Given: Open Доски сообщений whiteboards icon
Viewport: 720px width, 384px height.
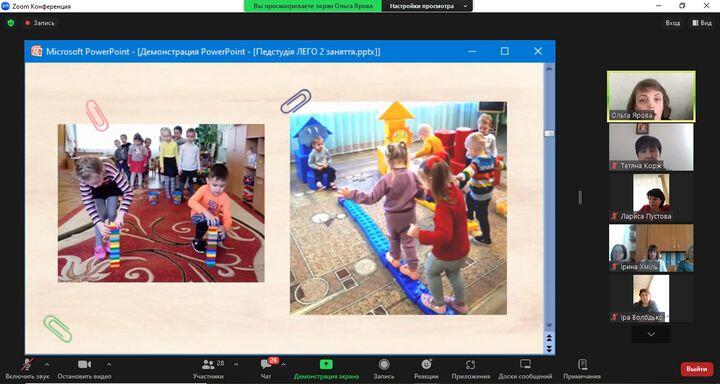Looking at the screenshot, I should [525, 364].
